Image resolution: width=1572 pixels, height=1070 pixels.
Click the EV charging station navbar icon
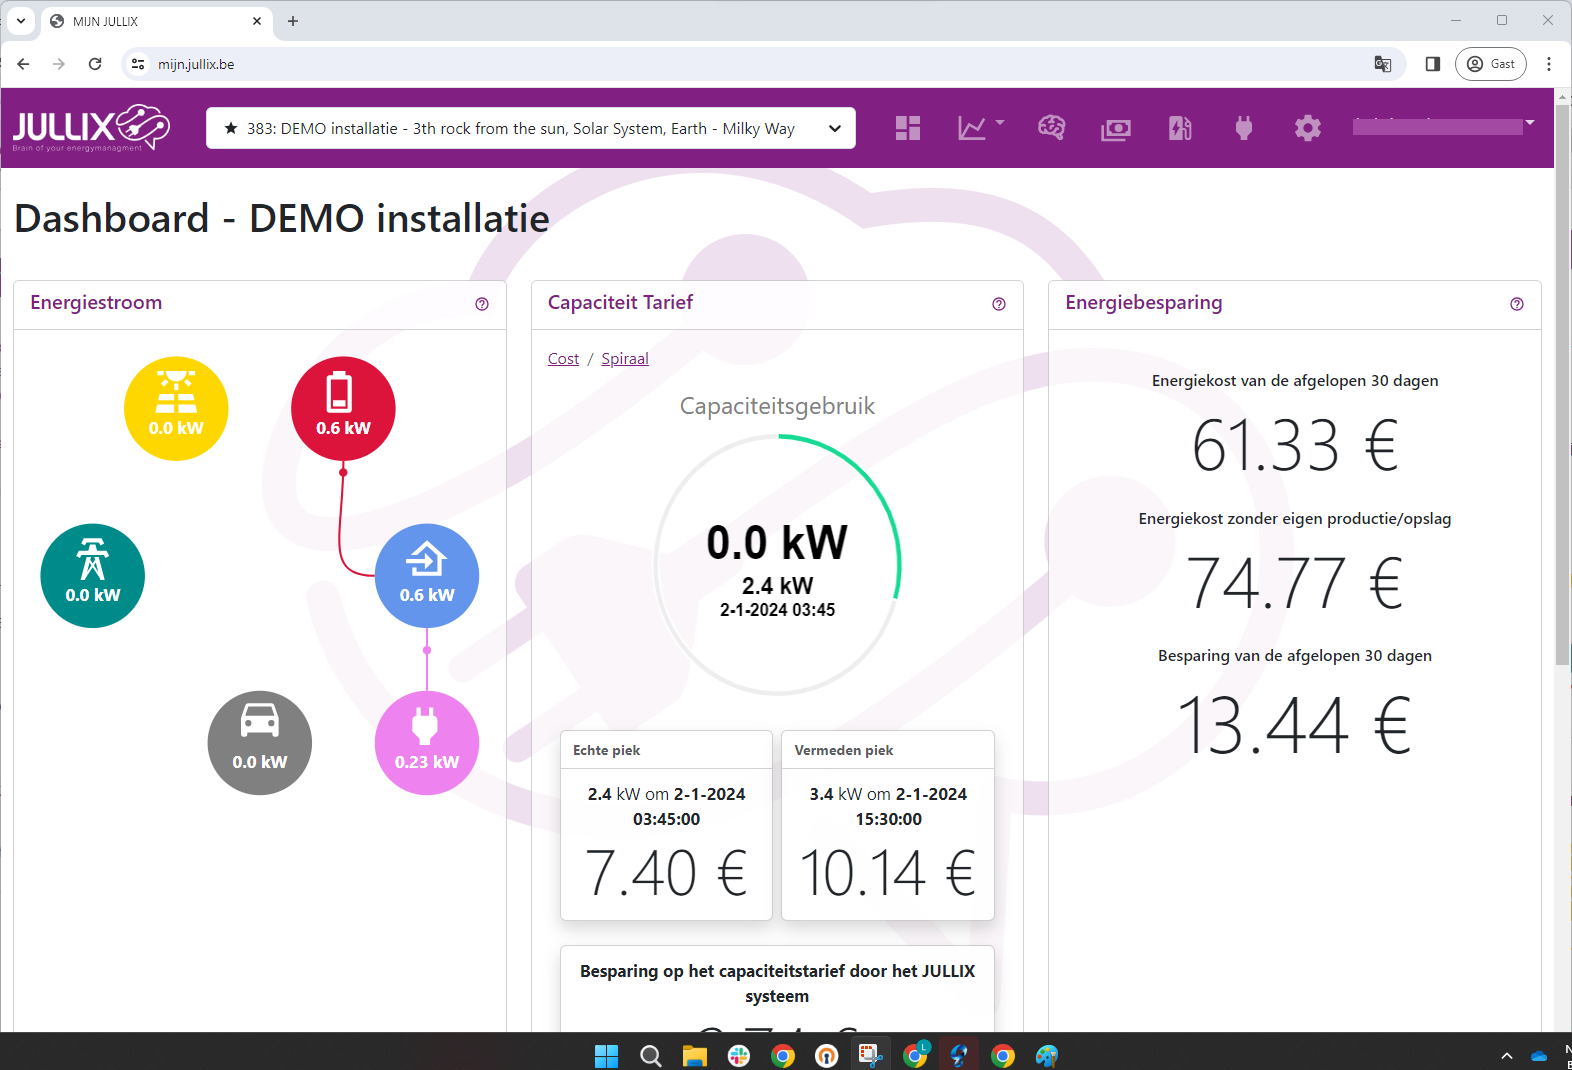tap(1180, 128)
